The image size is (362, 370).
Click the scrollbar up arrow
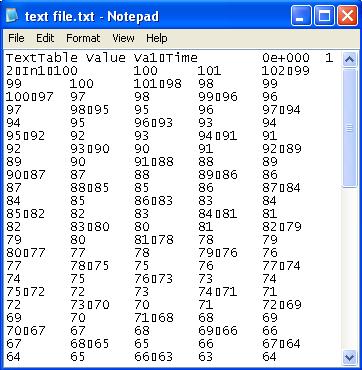[349, 60]
